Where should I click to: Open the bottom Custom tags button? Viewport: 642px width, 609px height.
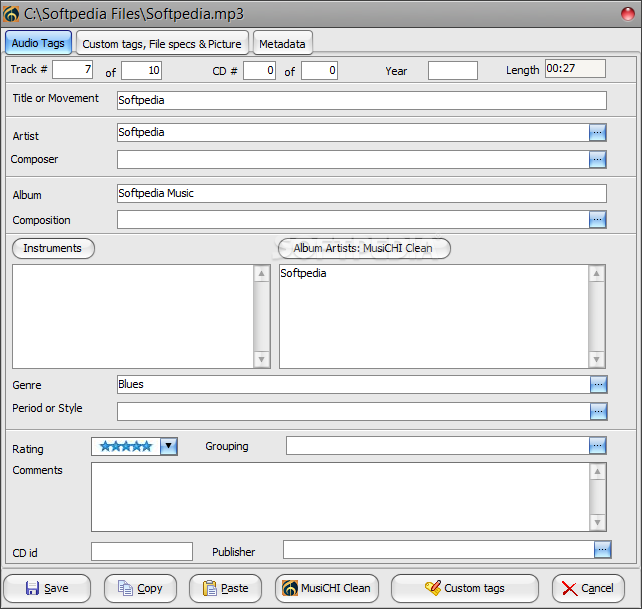[x=465, y=589]
